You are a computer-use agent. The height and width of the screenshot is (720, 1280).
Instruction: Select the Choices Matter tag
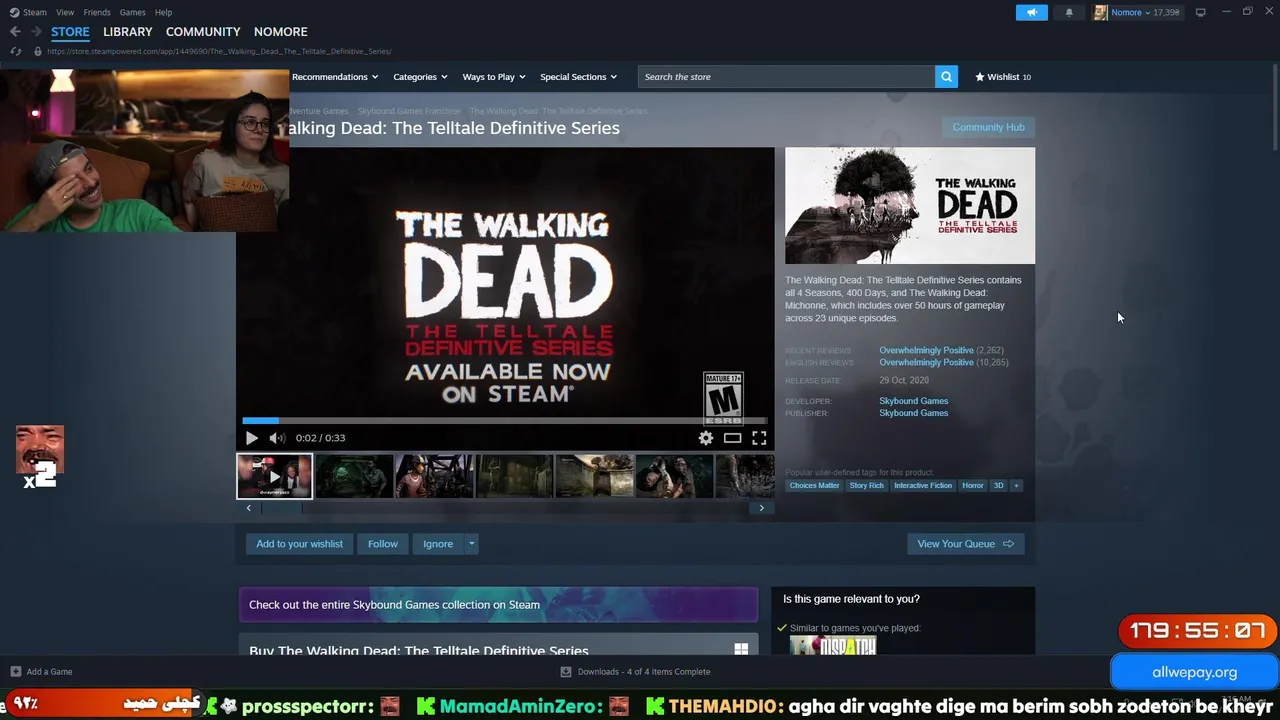click(x=814, y=486)
